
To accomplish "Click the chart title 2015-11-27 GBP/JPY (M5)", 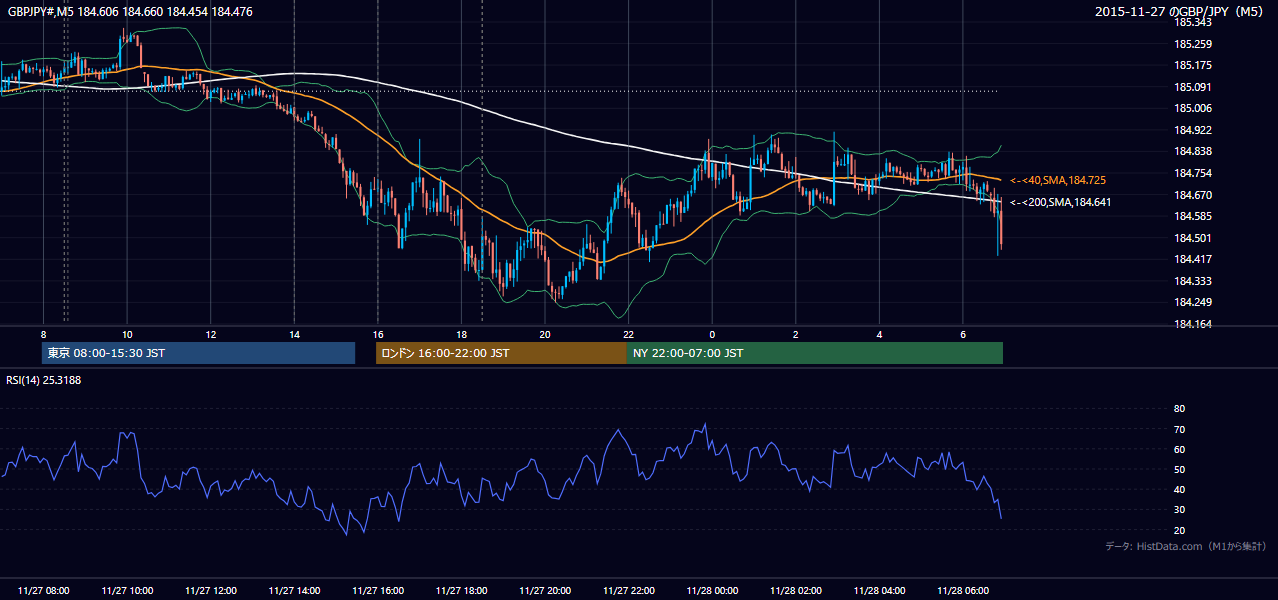I will [1180, 12].
